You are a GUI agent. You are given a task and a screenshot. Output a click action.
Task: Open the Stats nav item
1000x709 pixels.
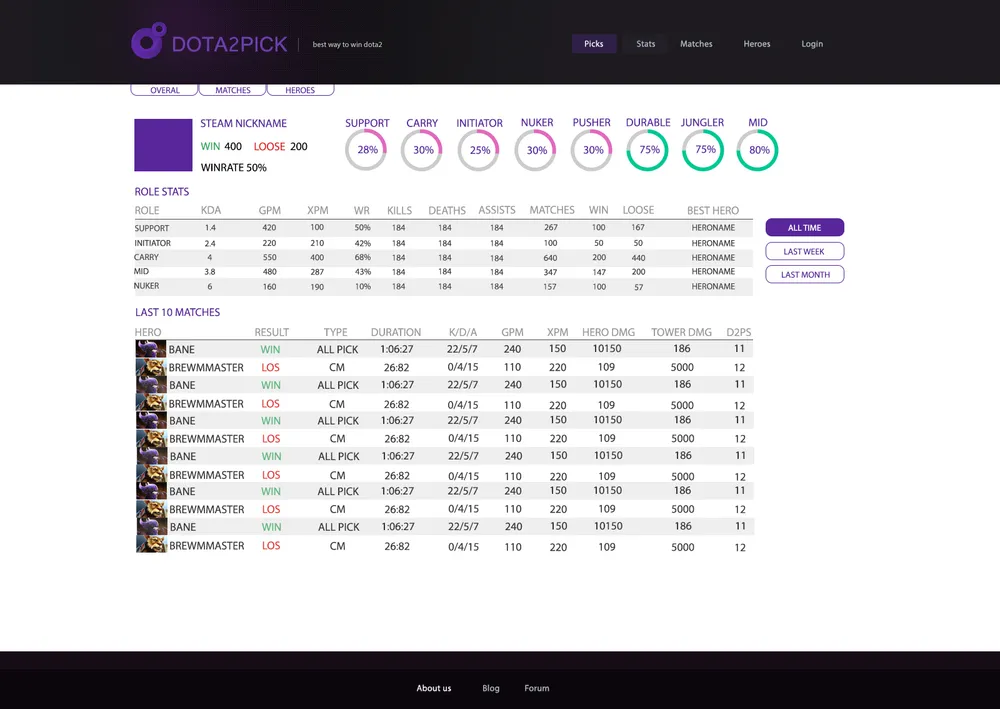pos(645,43)
